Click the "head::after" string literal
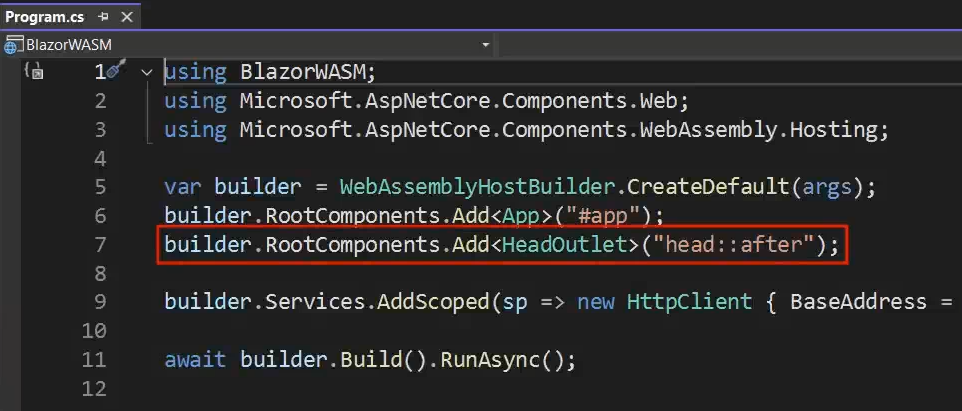Screen dimensions: 962x411 click(733, 245)
